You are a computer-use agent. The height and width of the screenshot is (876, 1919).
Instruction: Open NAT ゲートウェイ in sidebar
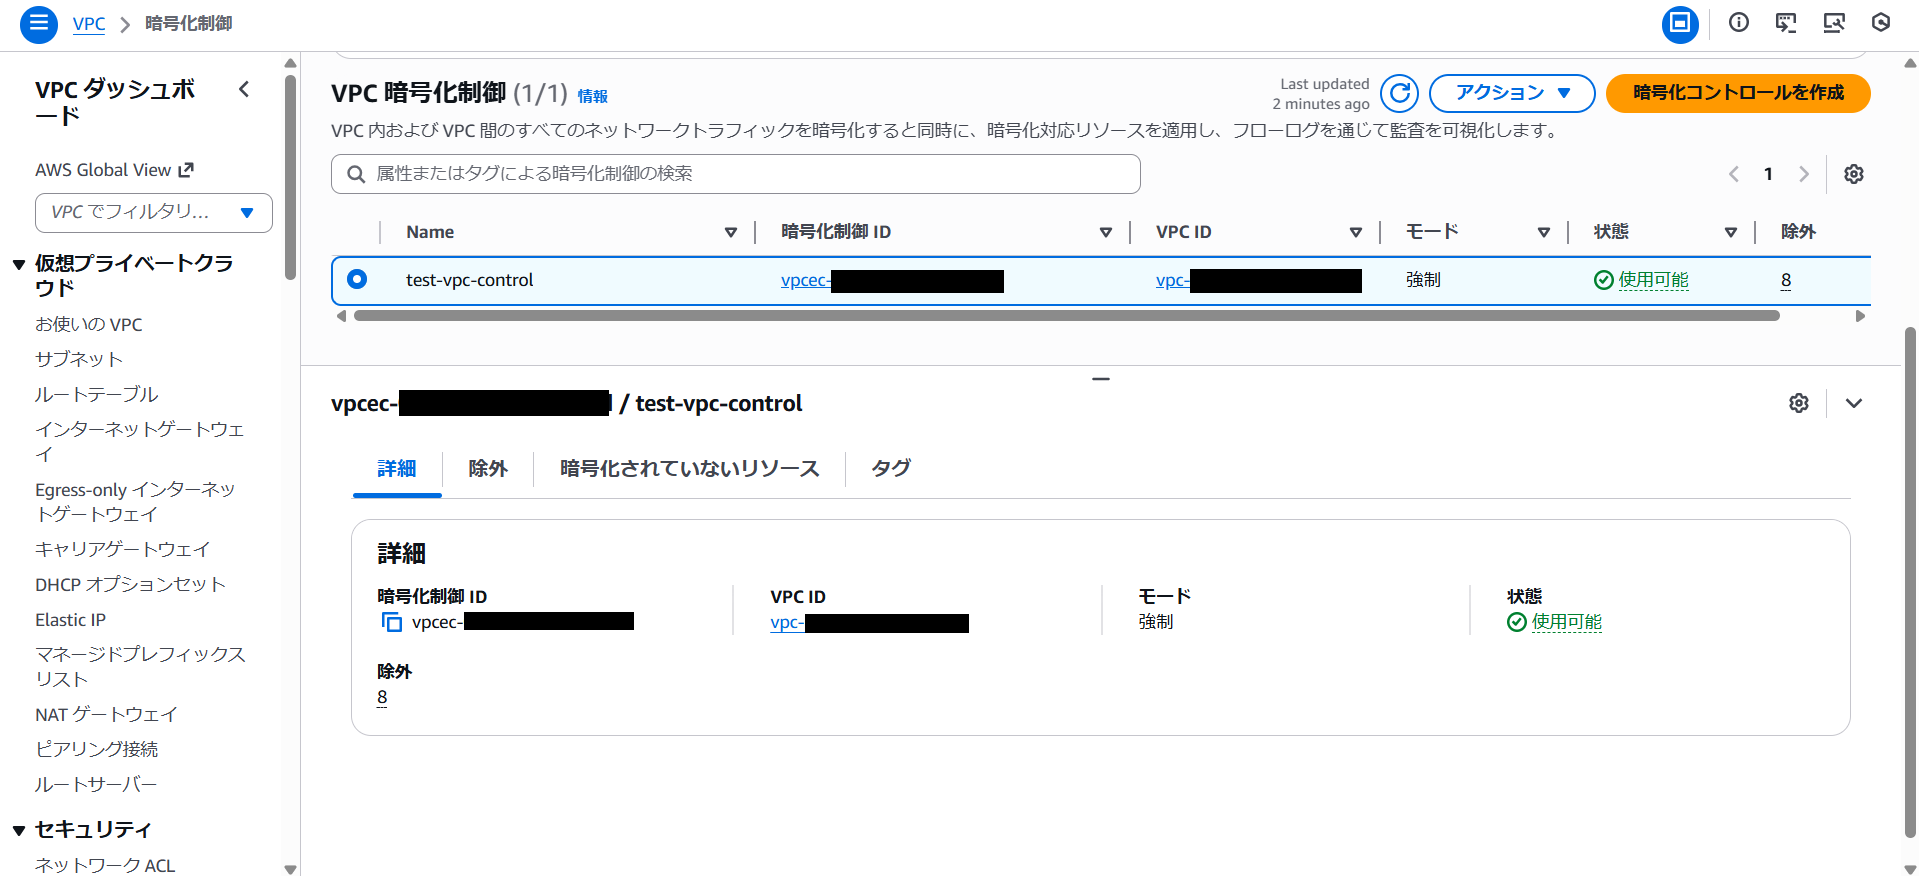tap(107, 714)
